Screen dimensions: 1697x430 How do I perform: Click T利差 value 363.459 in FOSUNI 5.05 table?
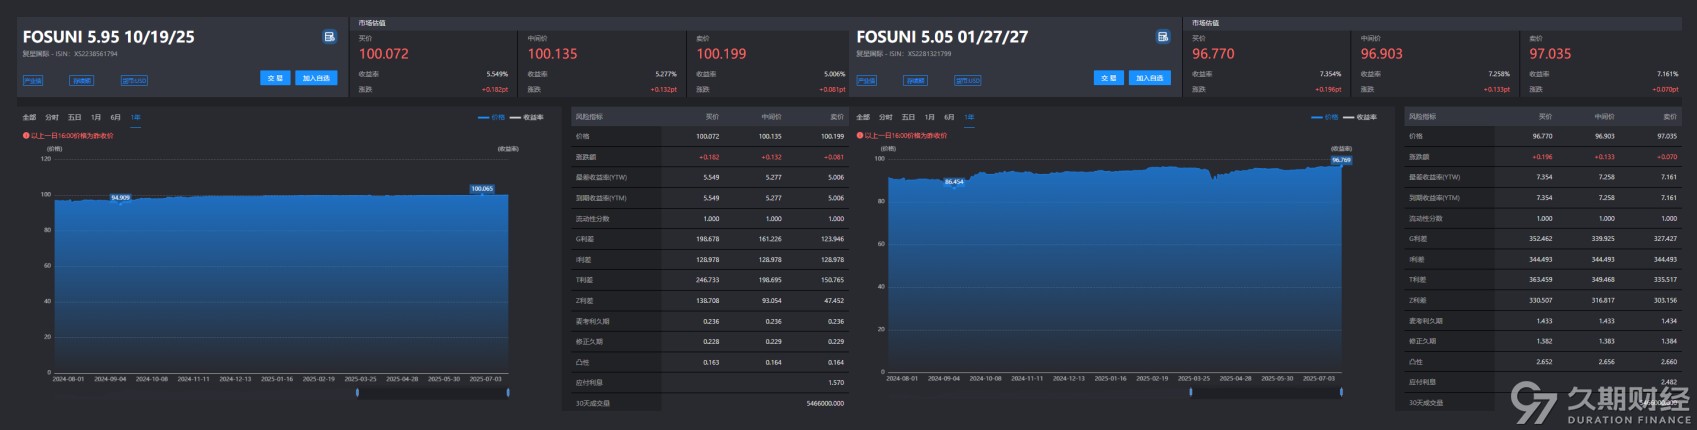[1541, 279]
